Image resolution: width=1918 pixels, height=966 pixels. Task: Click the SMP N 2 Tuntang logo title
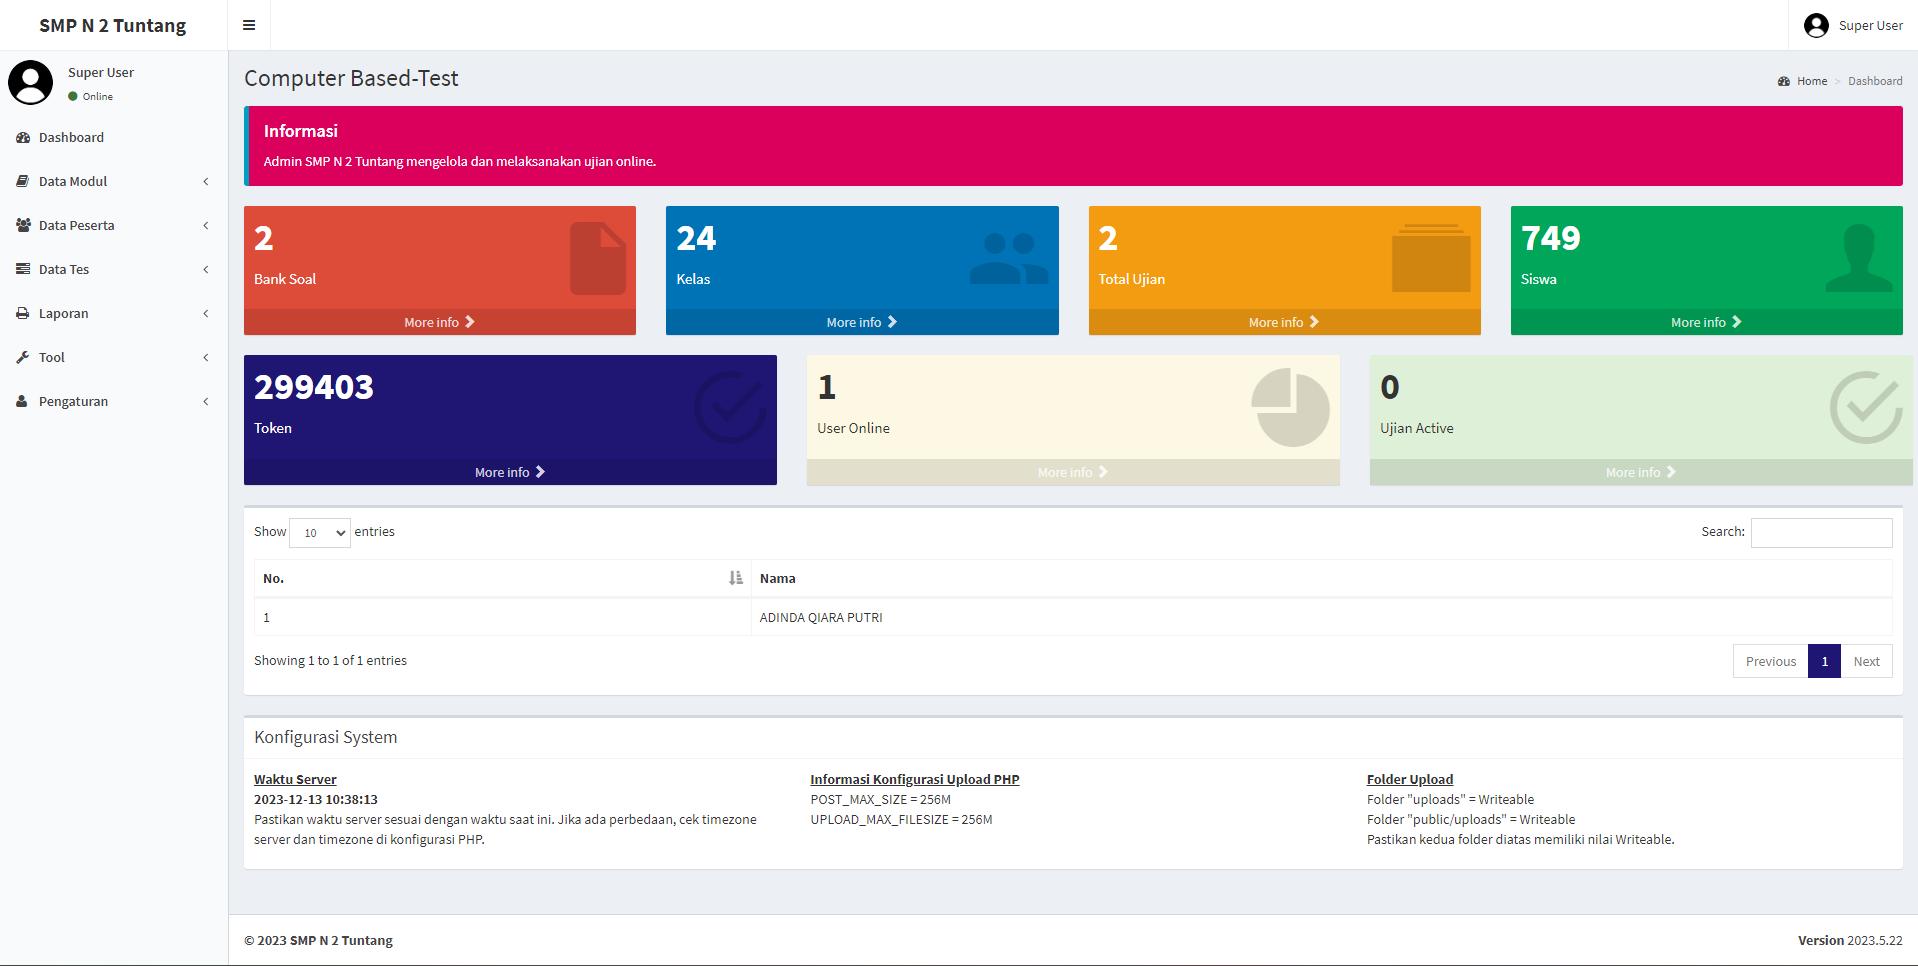click(x=113, y=25)
